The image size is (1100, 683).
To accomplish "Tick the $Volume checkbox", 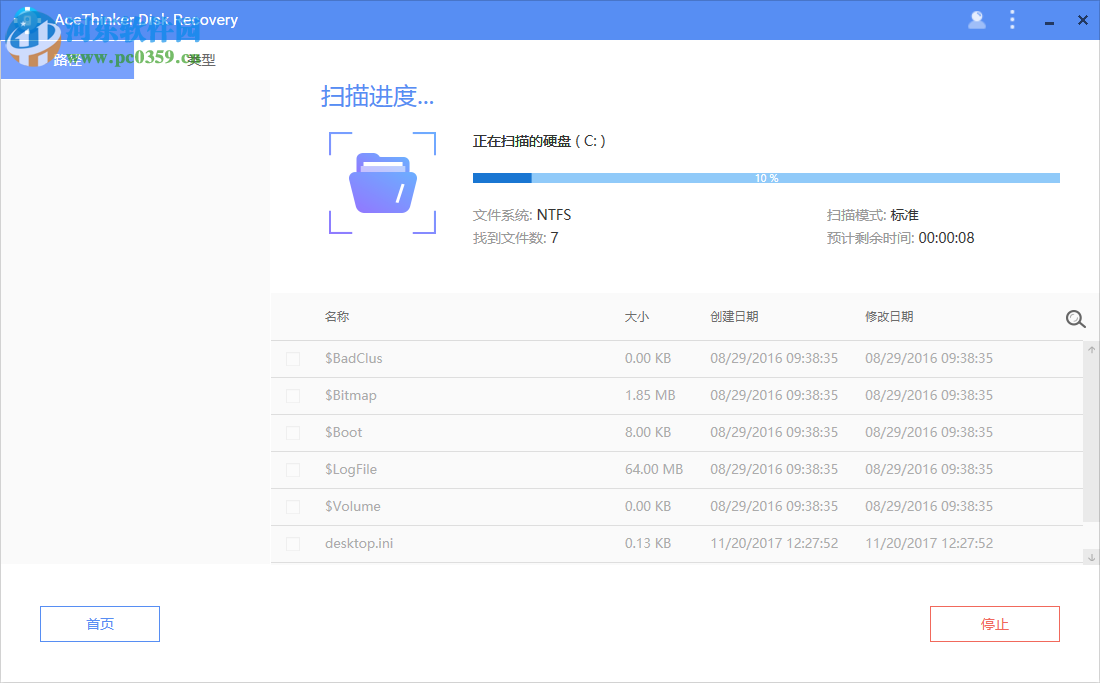I will tap(293, 506).
